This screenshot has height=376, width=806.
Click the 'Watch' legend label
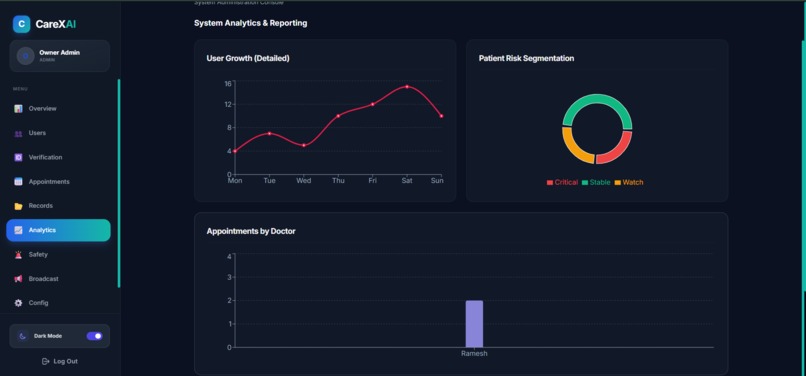[x=633, y=183]
